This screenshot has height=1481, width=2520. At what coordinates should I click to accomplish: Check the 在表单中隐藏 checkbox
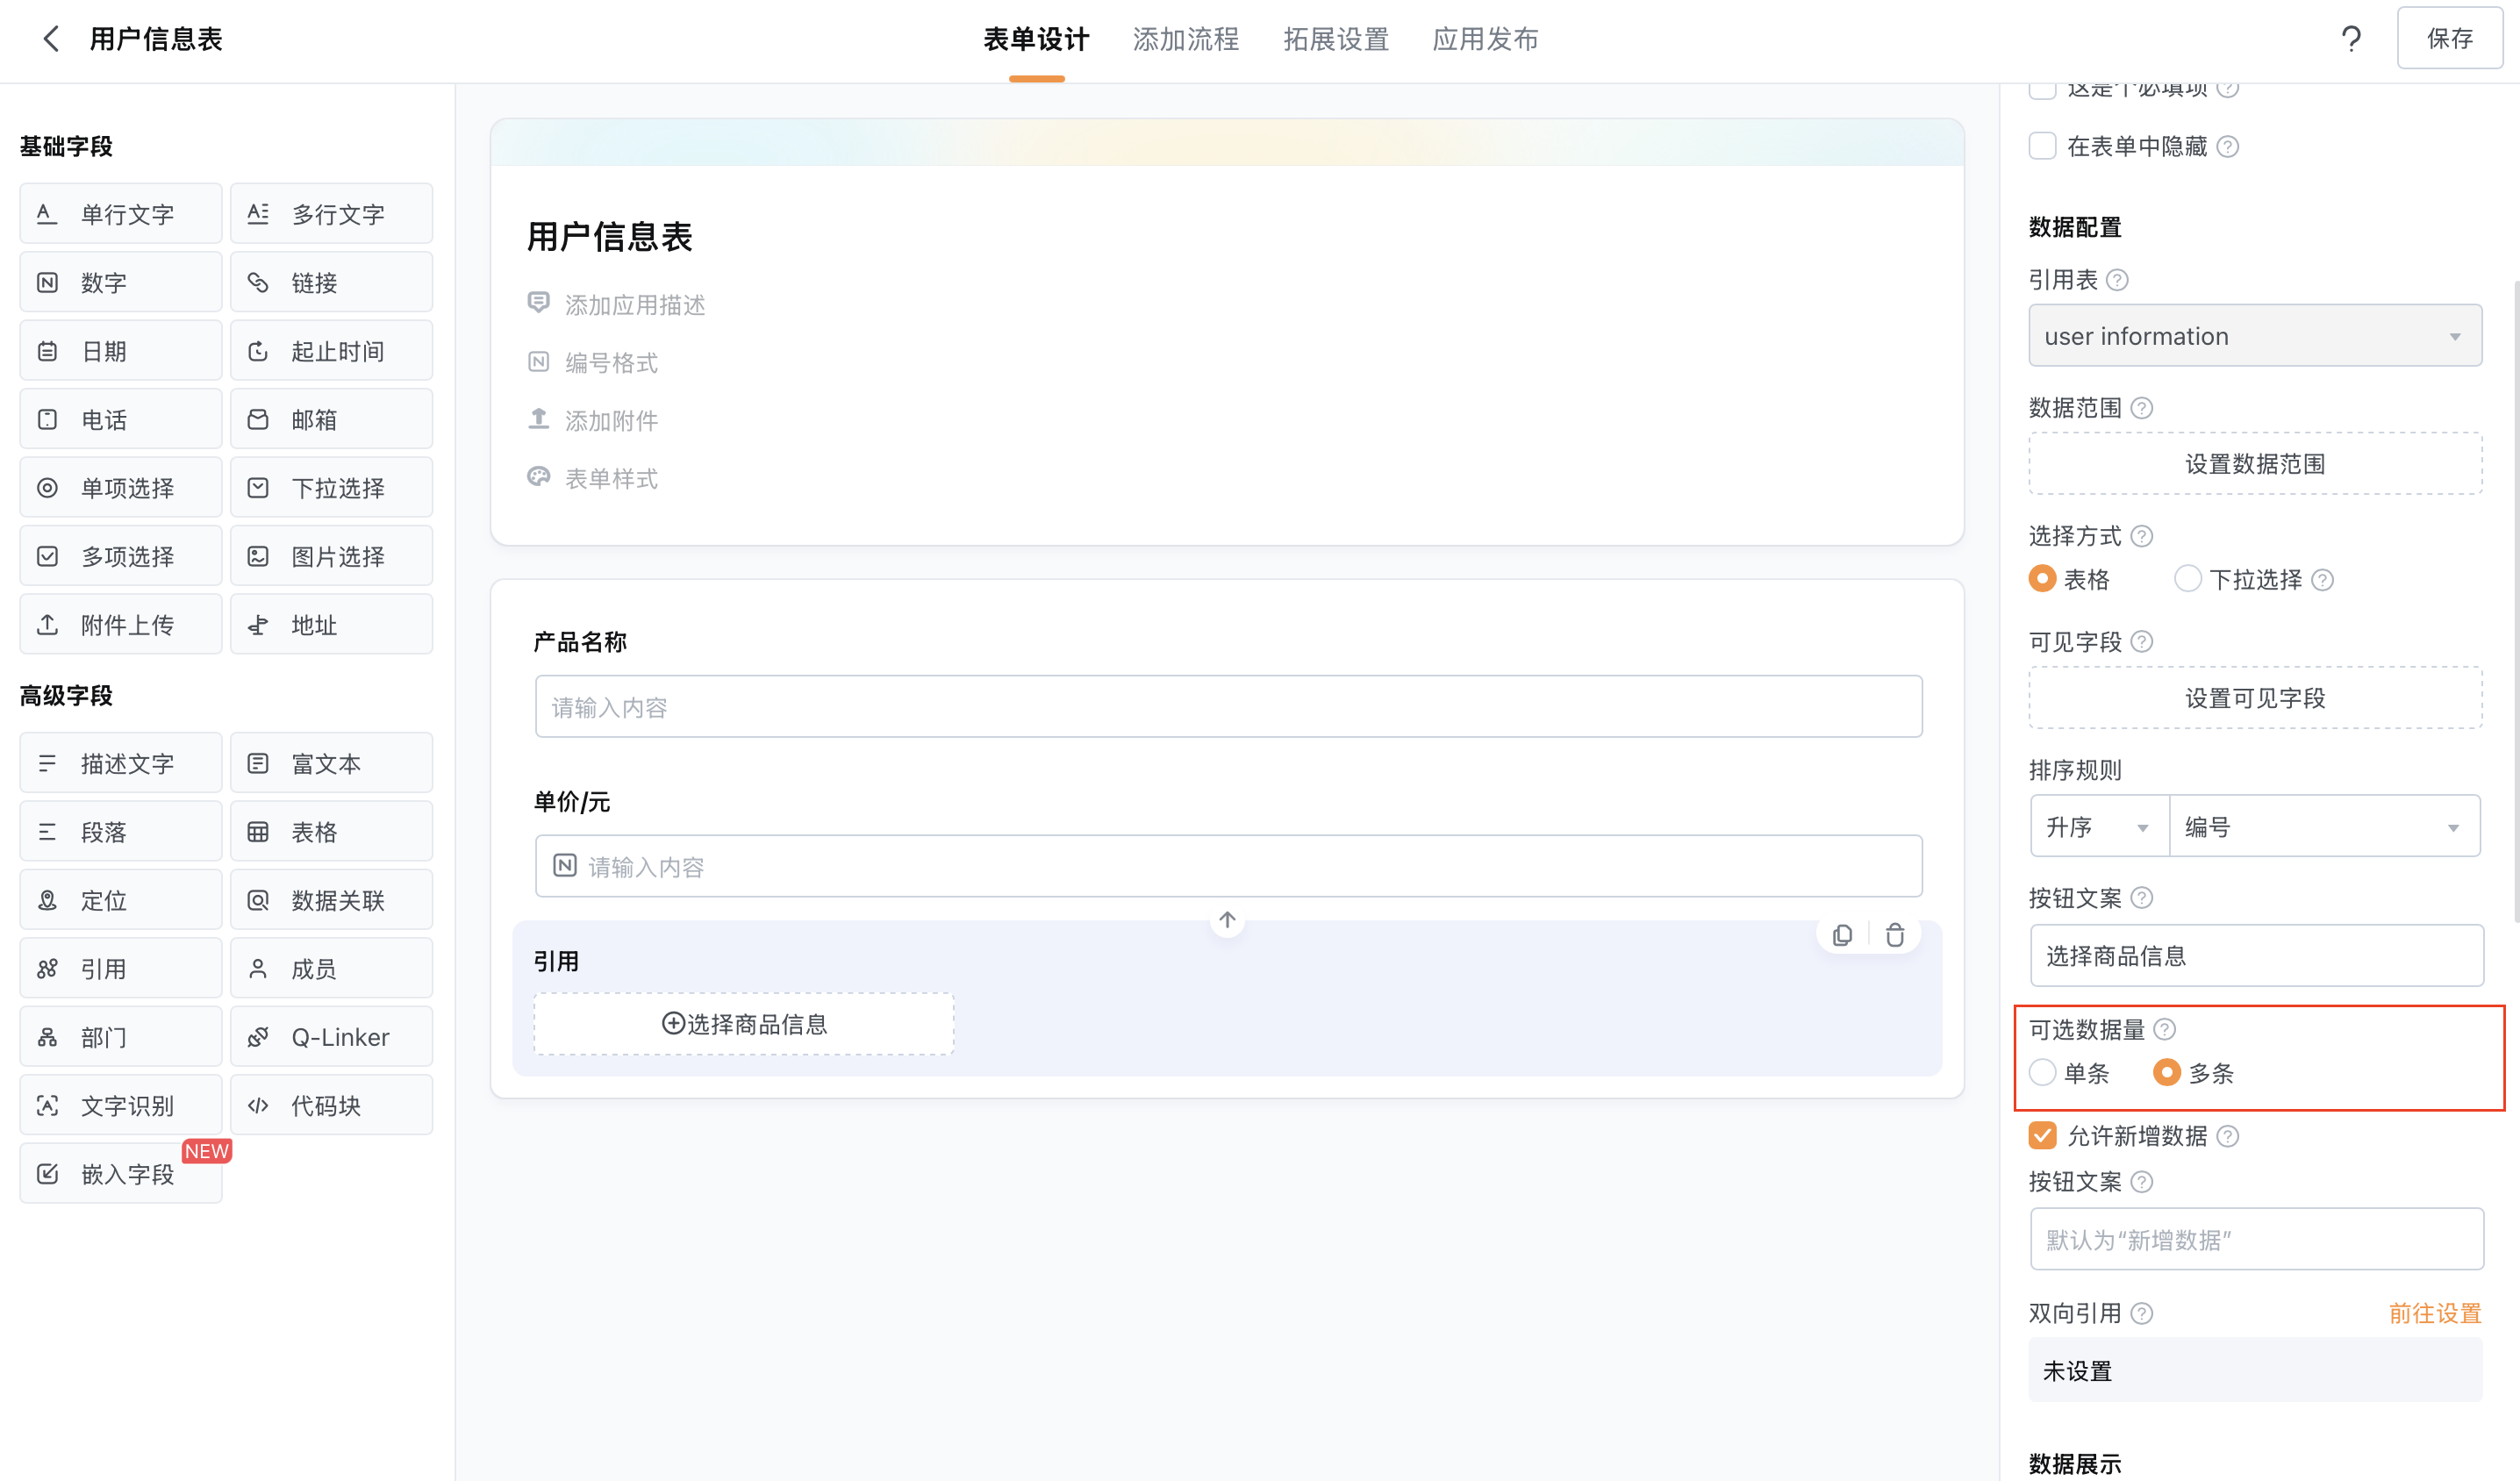point(2042,146)
